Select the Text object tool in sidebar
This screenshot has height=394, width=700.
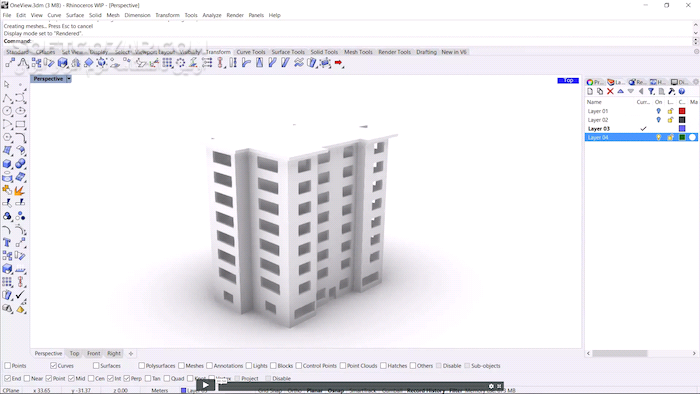point(7,242)
